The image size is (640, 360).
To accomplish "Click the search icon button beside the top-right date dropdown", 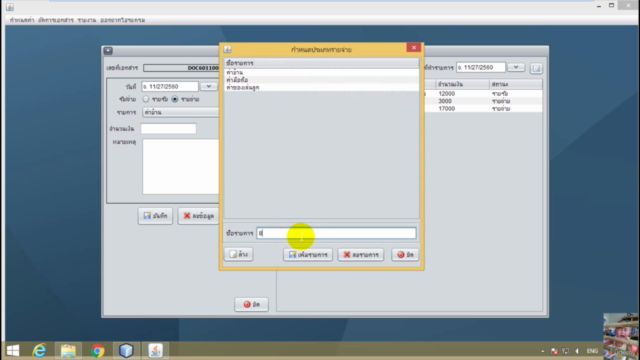I will [536, 68].
